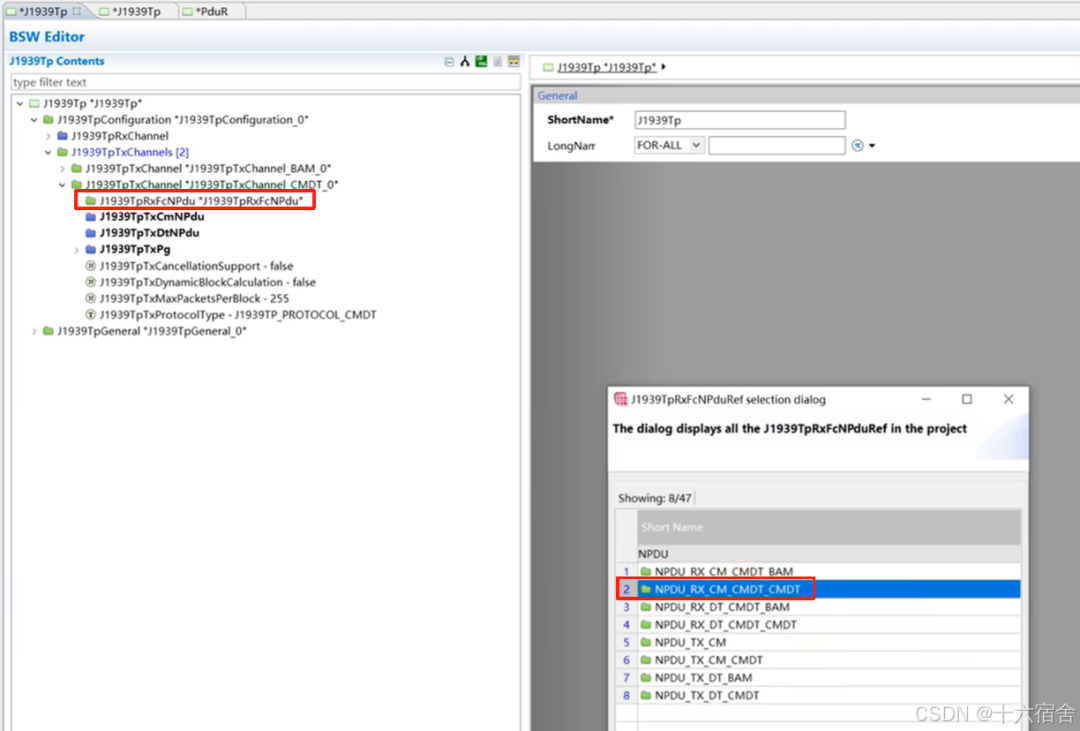Click the ShortName input field
Screen dimensions: 1080x731
(739, 120)
